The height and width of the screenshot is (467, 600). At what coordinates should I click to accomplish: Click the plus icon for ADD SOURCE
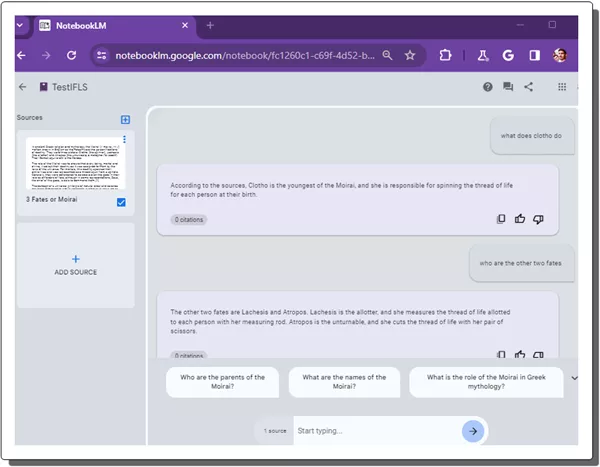76,259
